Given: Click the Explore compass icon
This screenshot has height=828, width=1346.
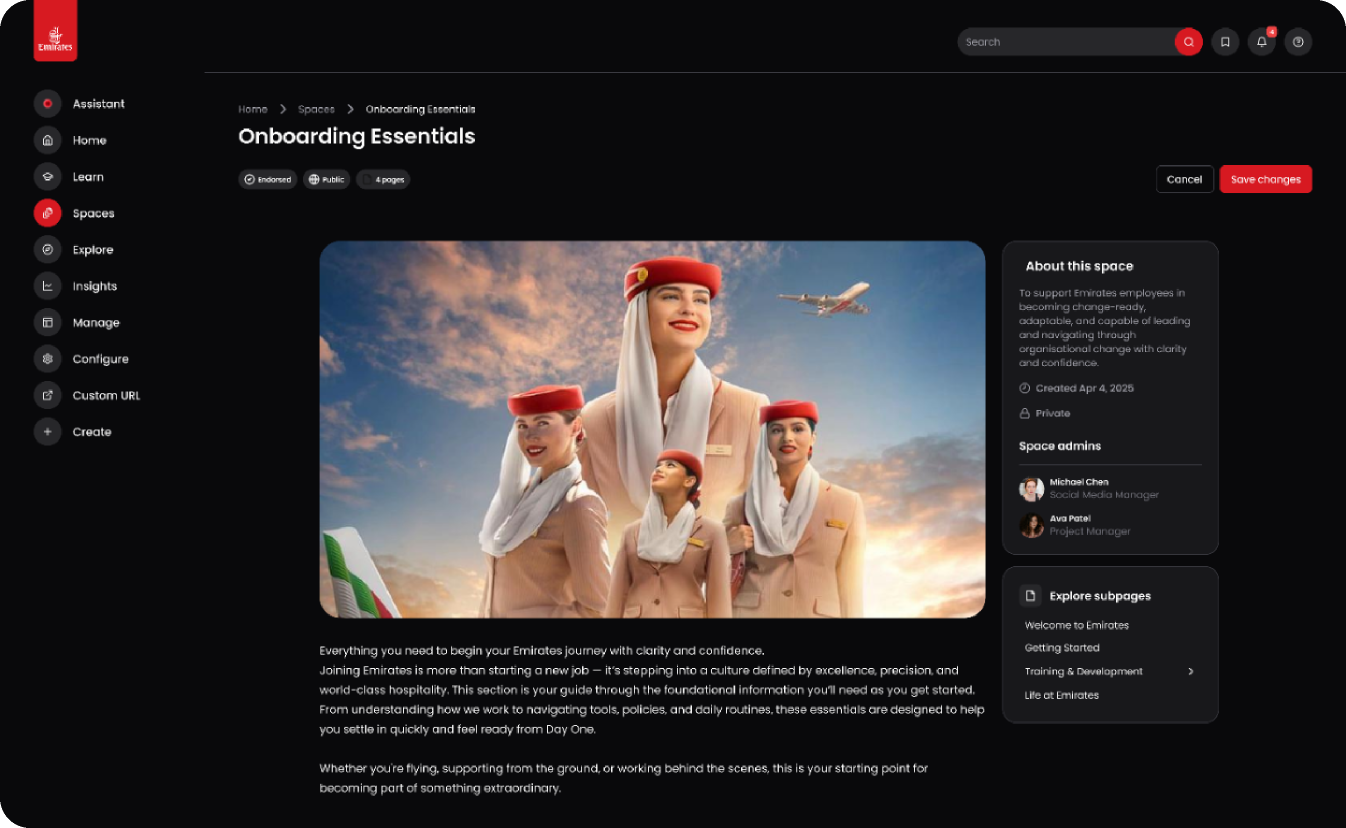Looking at the screenshot, I should coord(47,250).
